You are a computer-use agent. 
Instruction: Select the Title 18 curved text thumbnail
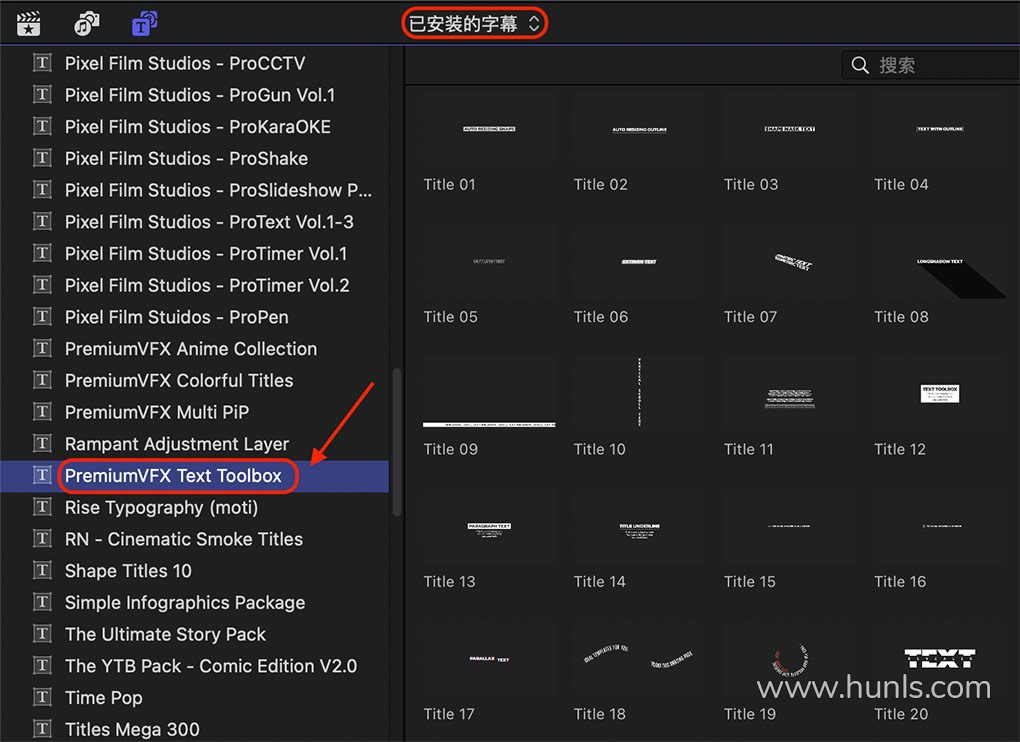[639, 659]
